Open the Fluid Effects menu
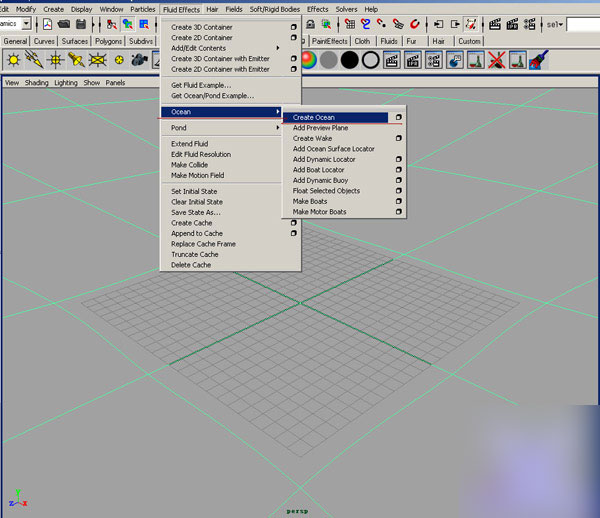 [x=181, y=10]
